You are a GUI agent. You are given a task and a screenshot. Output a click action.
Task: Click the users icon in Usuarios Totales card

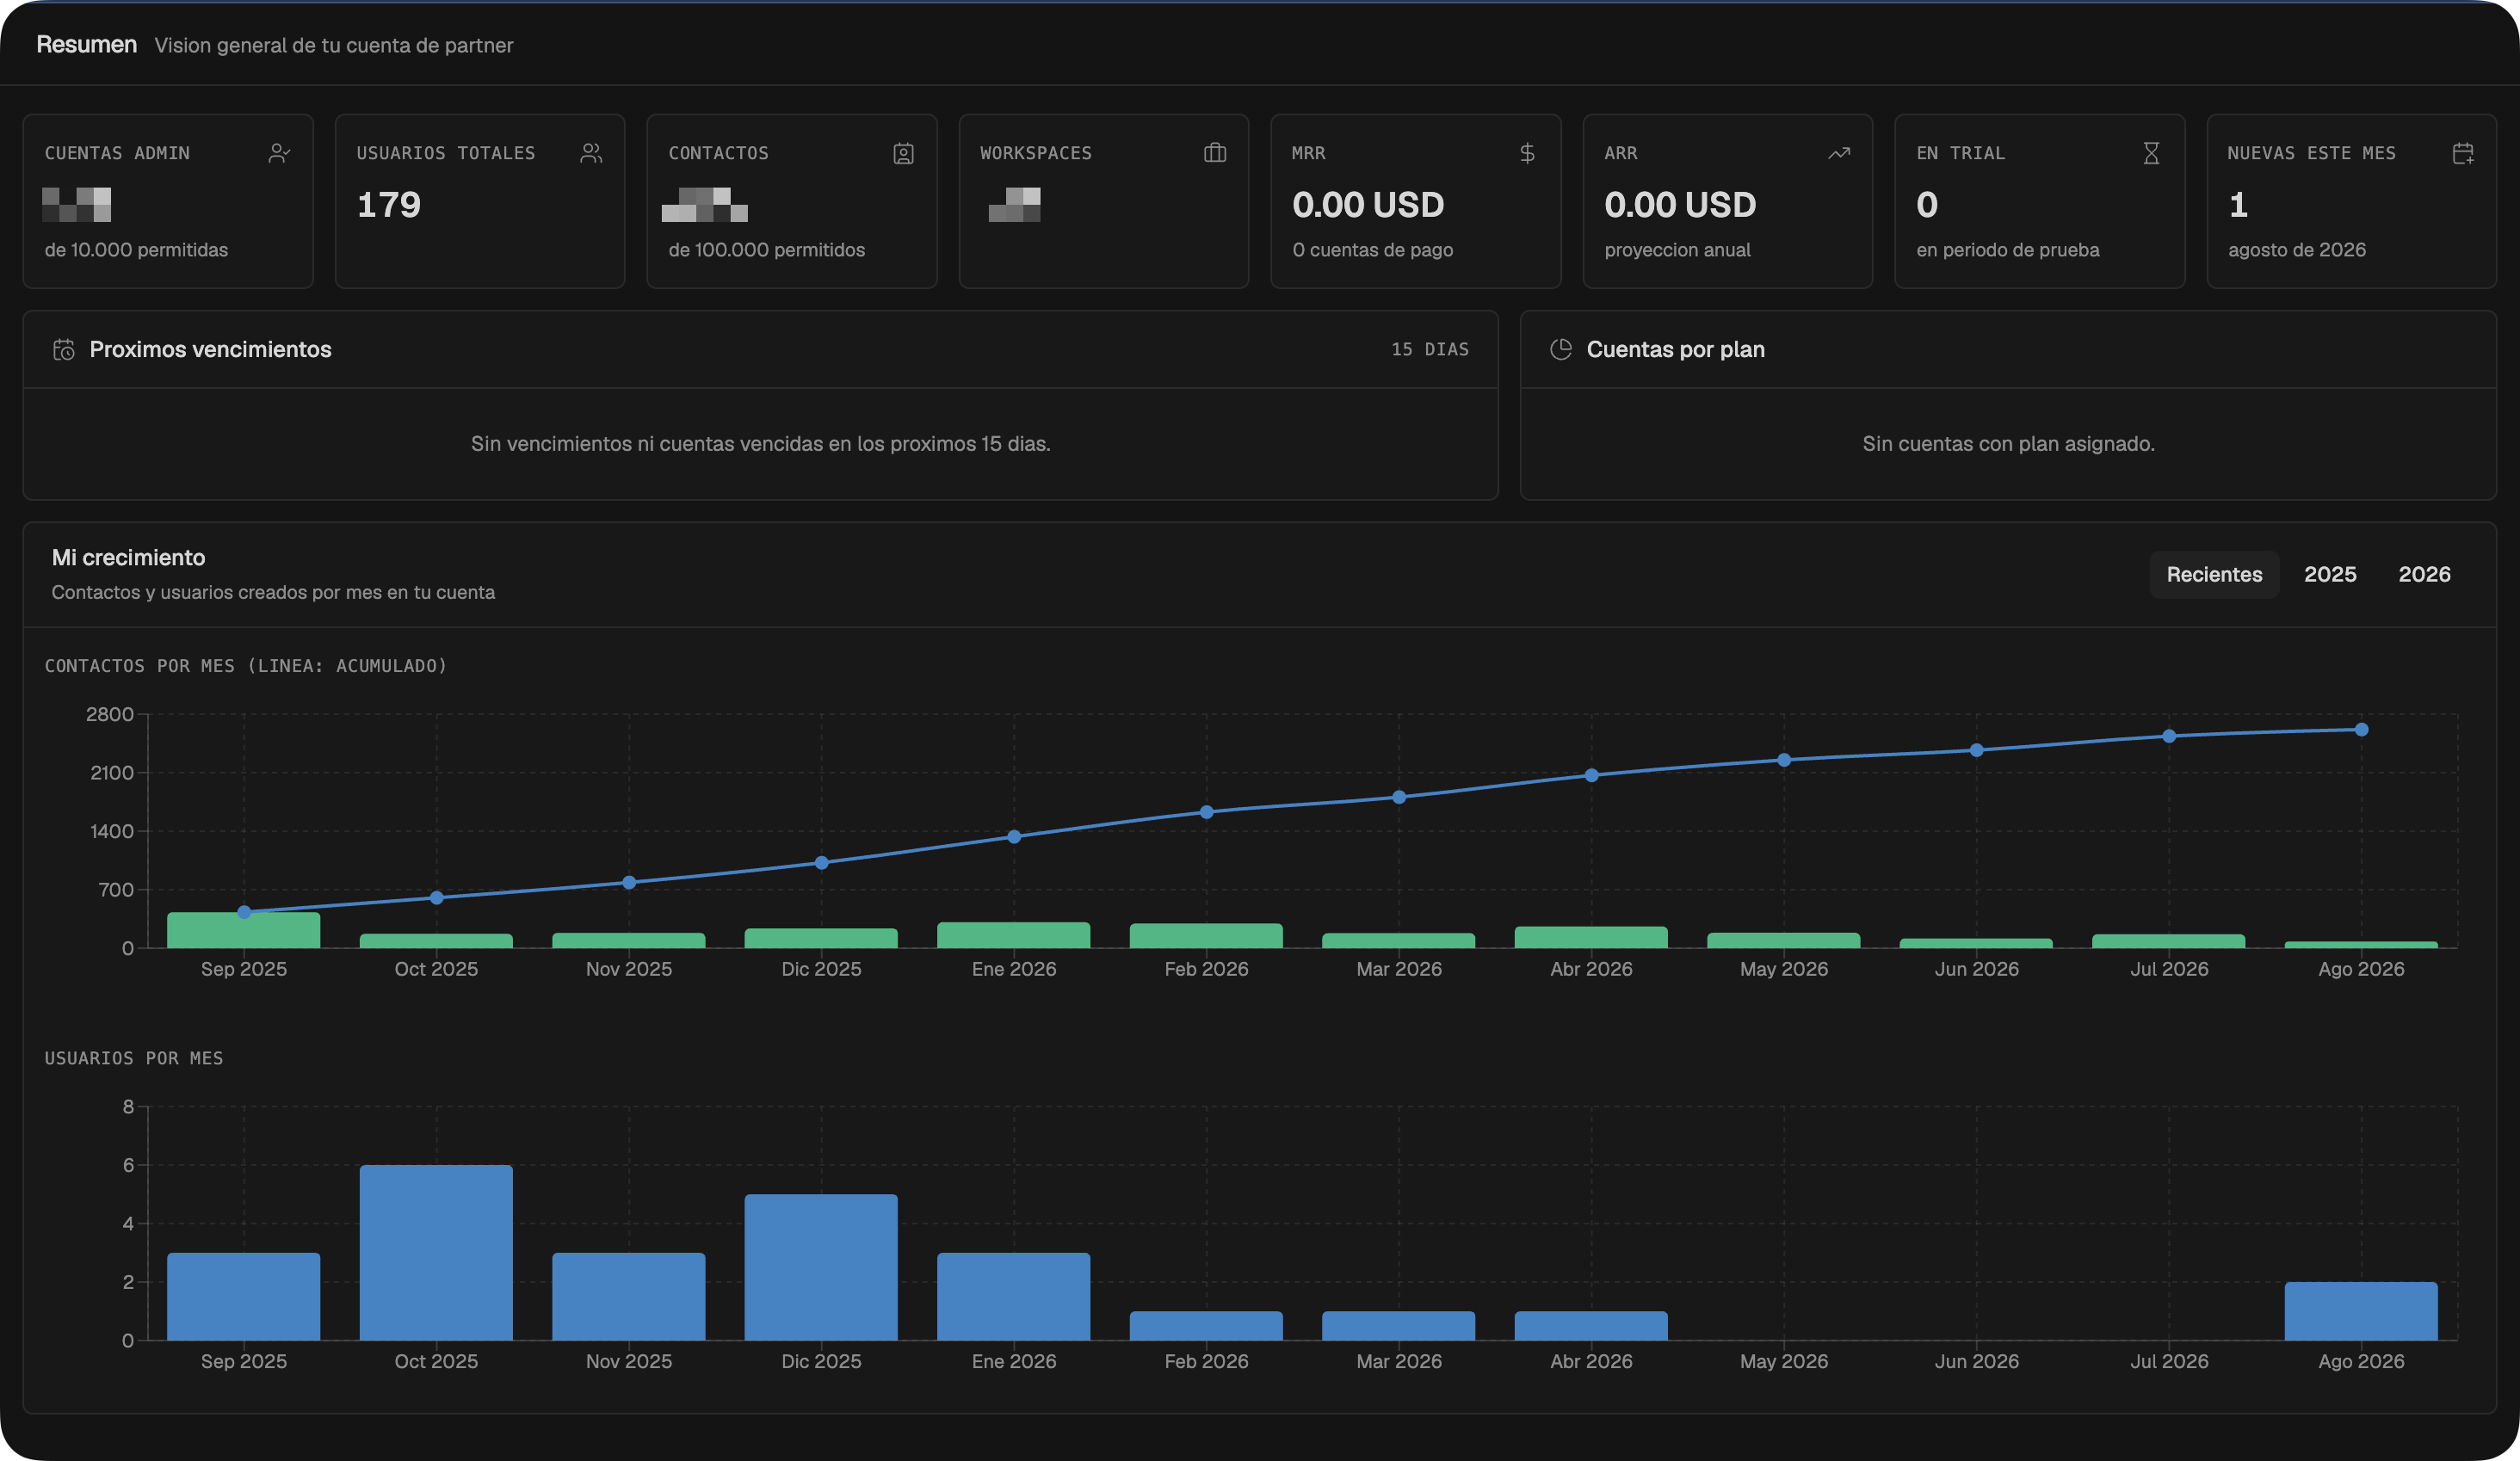pyautogui.click(x=591, y=153)
